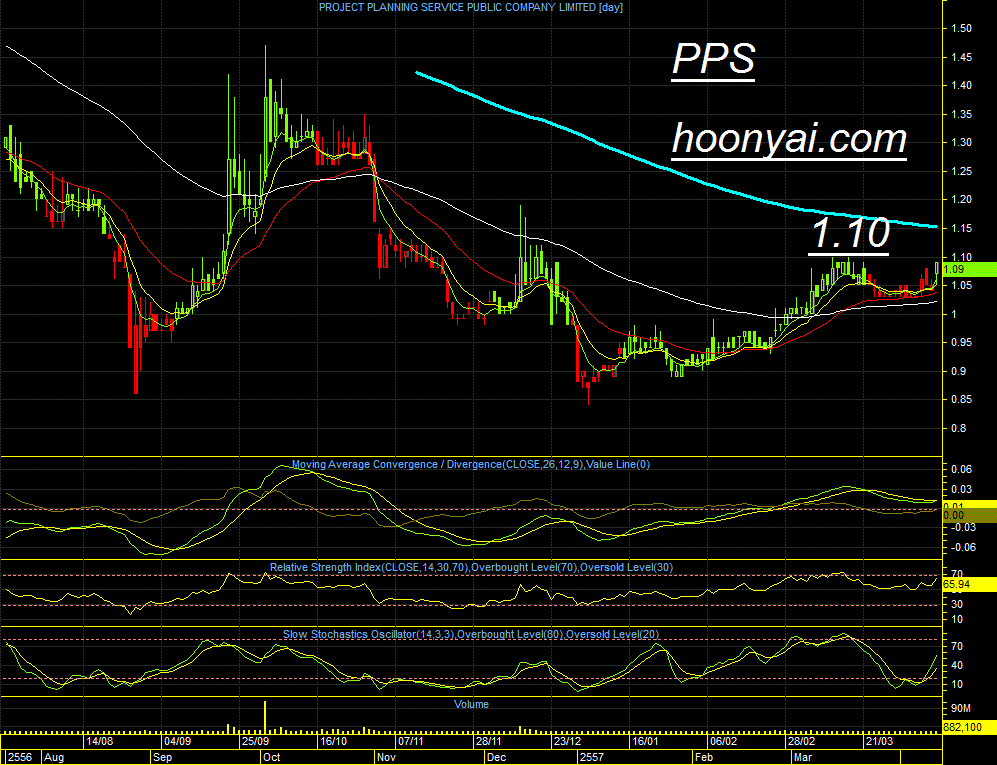Screen dimensions: 997x765
Task: Click the 23/12 date axis label
Action: click(567, 741)
